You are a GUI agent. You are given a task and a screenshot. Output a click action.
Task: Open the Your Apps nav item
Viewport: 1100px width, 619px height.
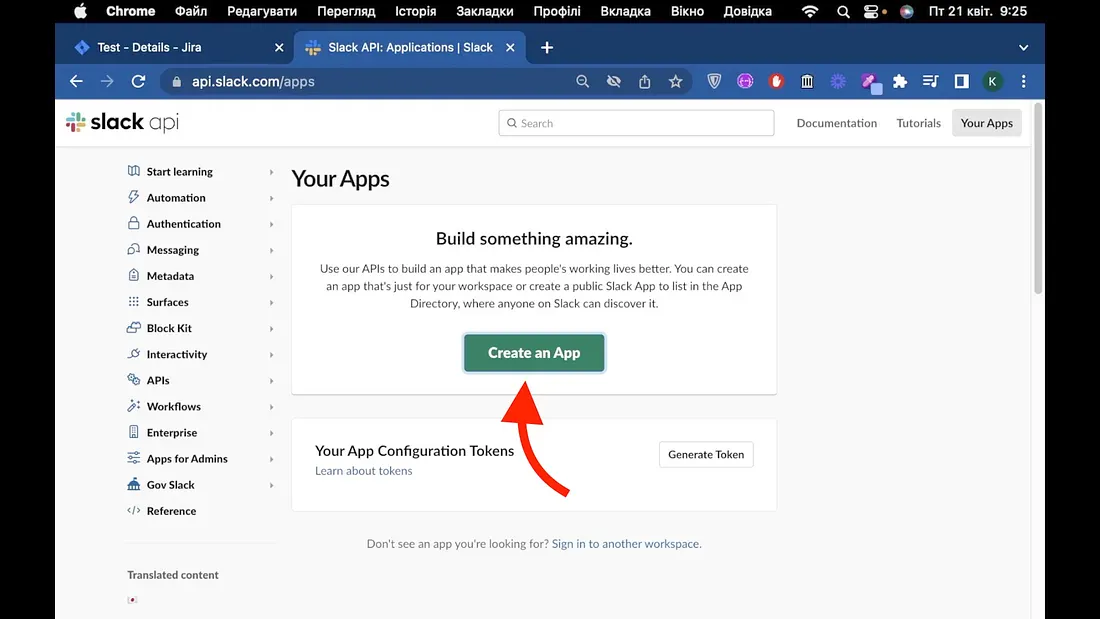986,123
